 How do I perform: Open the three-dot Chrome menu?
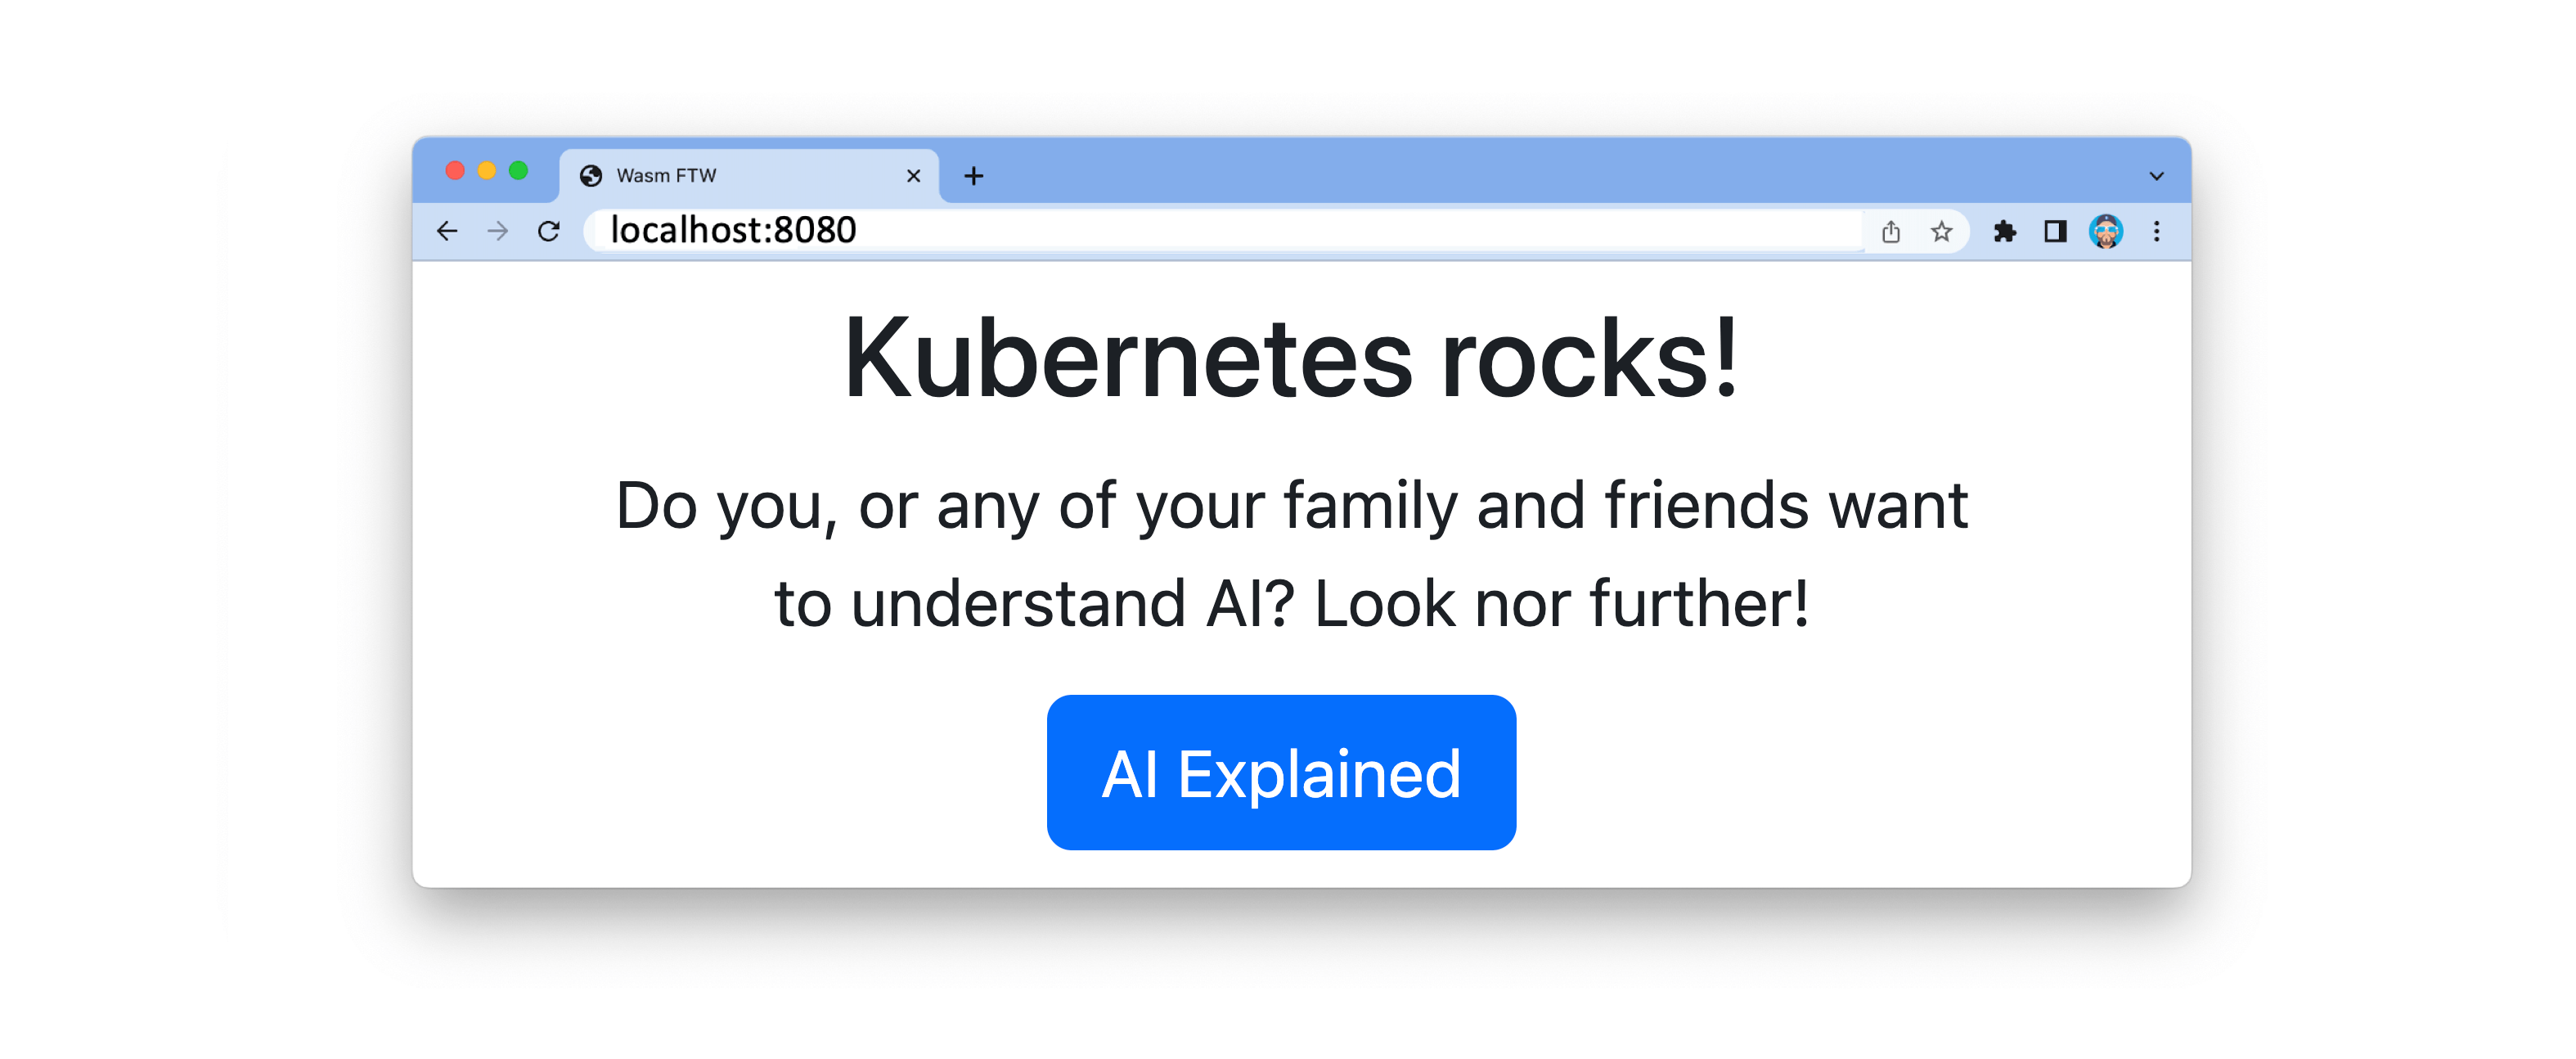point(2157,231)
